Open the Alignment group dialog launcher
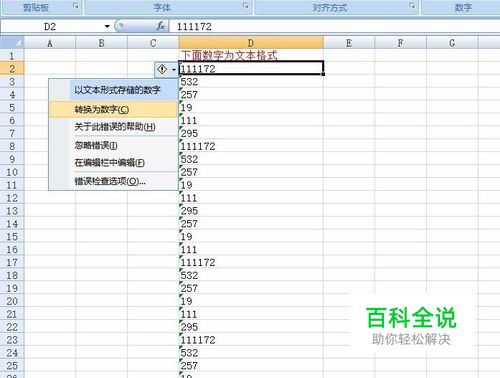 click(x=412, y=6)
